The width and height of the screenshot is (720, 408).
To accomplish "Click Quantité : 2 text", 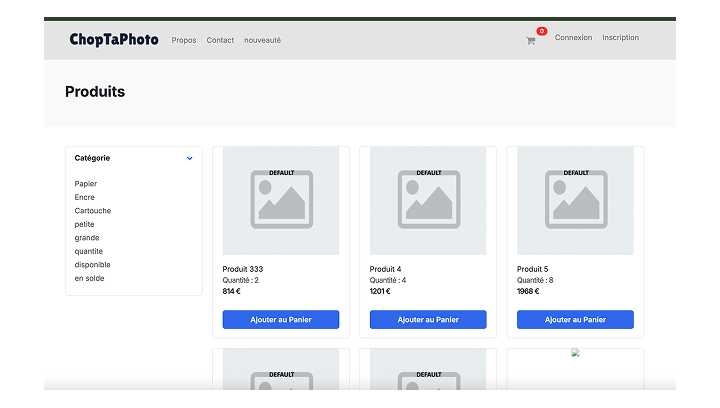I will click(x=241, y=280).
